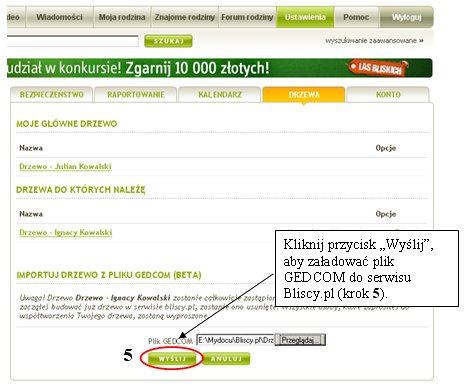Select the Importuj drzewo z pliku GEDCOM heading

(109, 275)
